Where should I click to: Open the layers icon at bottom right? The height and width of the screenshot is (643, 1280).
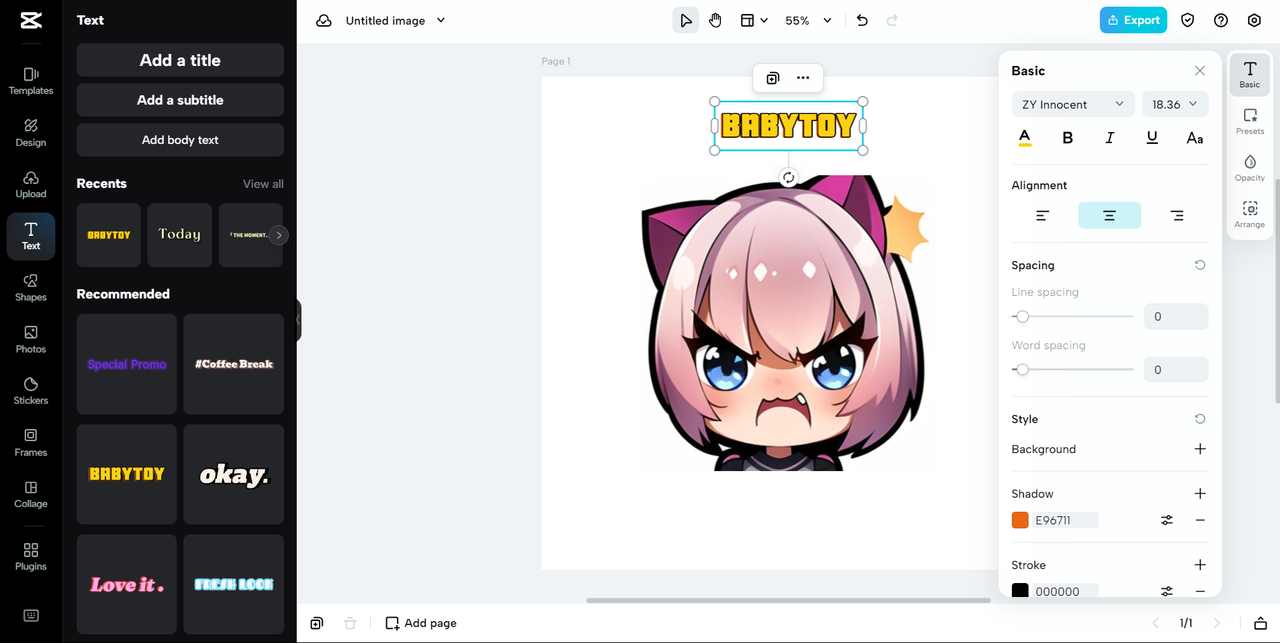point(1260,623)
